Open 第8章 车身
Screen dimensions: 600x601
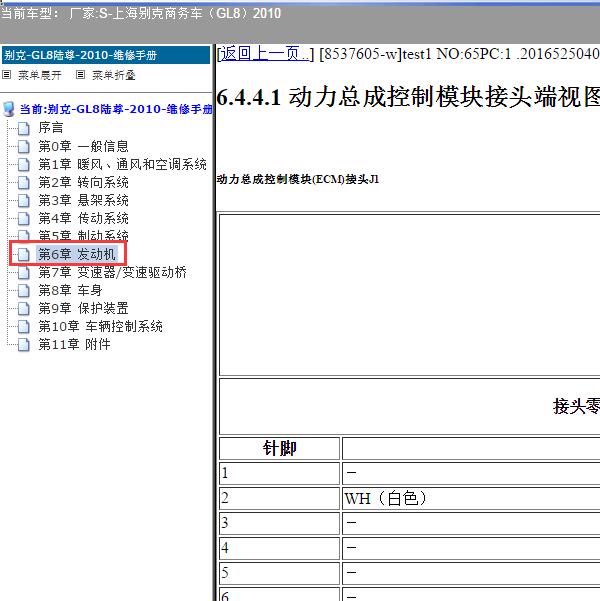click(x=70, y=290)
